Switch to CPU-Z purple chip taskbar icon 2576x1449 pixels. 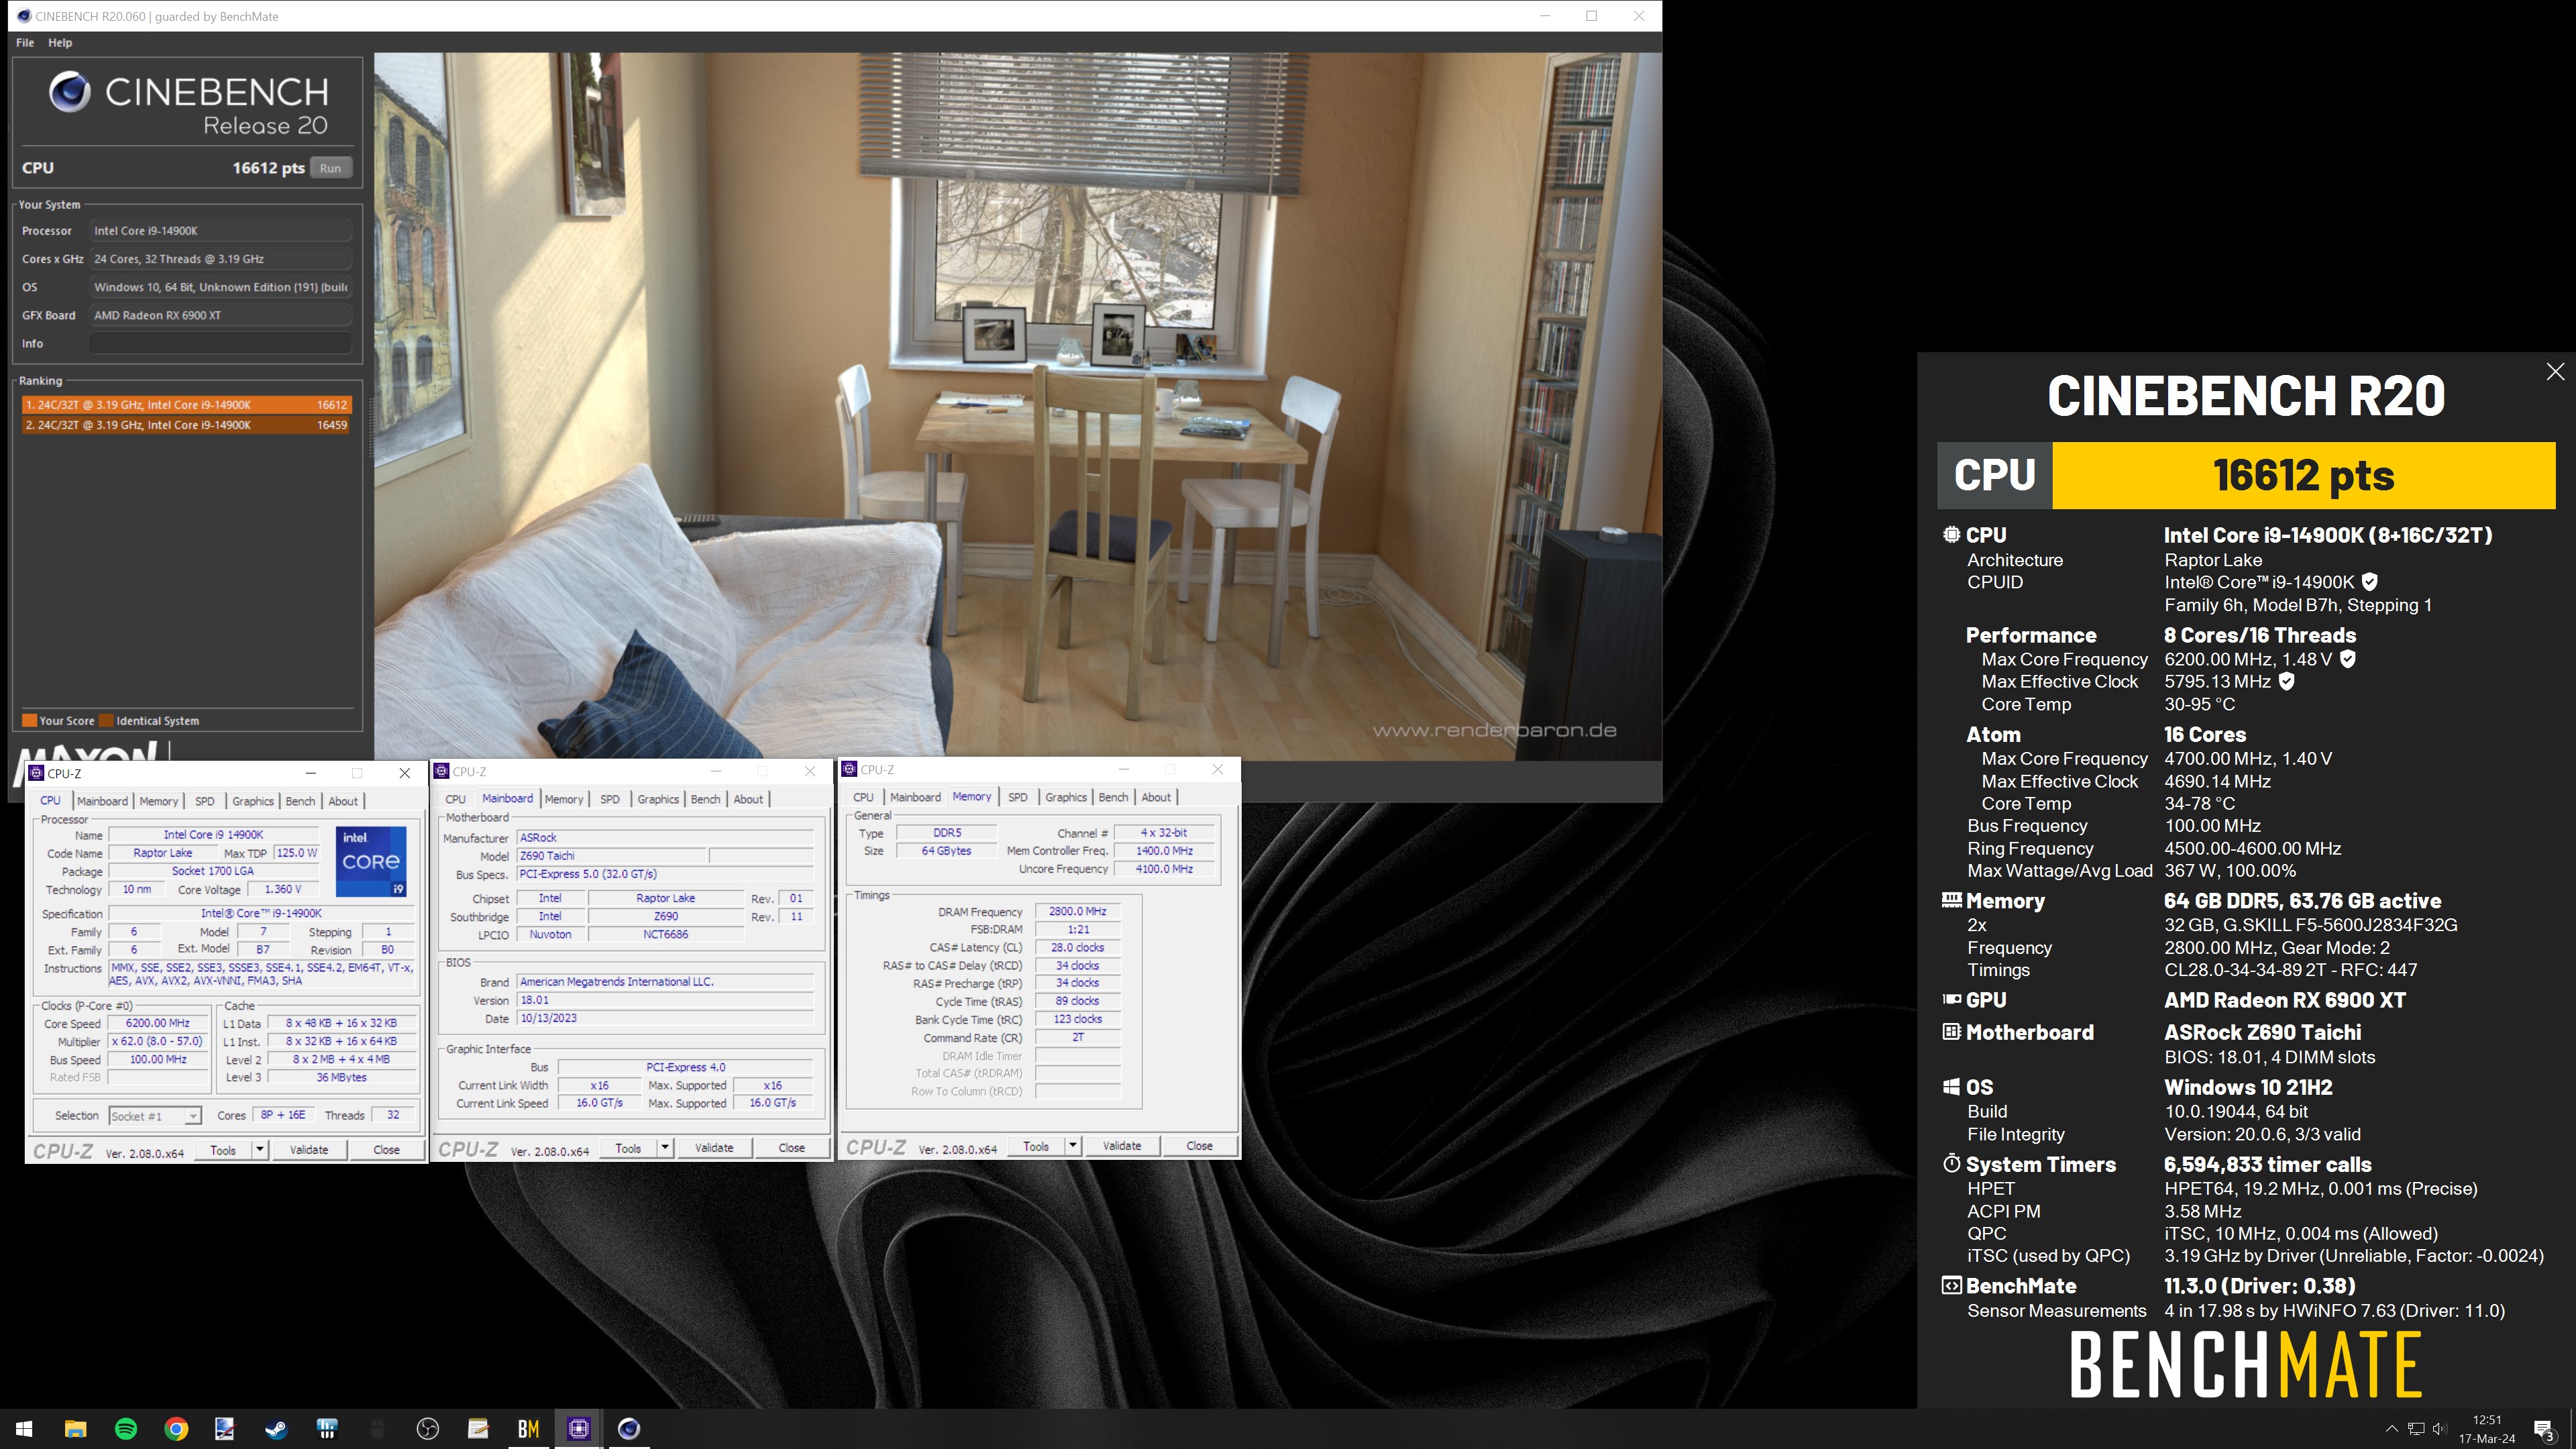[579, 1429]
